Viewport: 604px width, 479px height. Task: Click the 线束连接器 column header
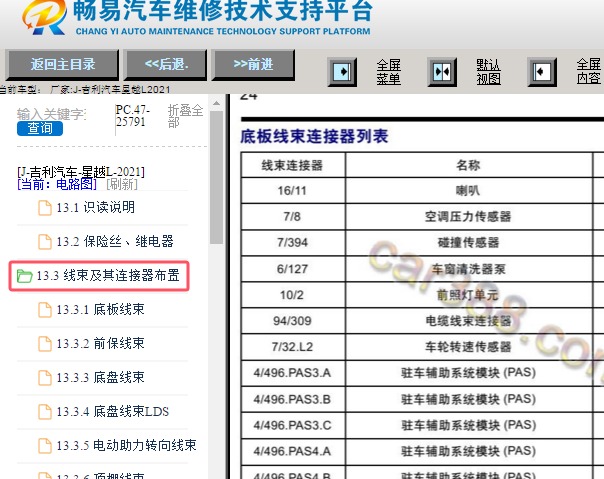tap(292, 165)
